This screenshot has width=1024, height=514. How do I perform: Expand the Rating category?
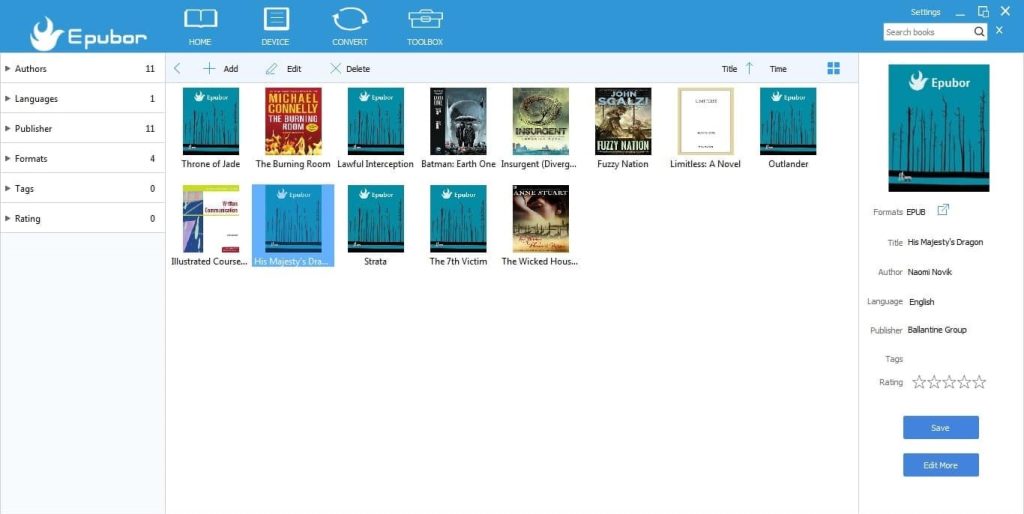[82, 219]
